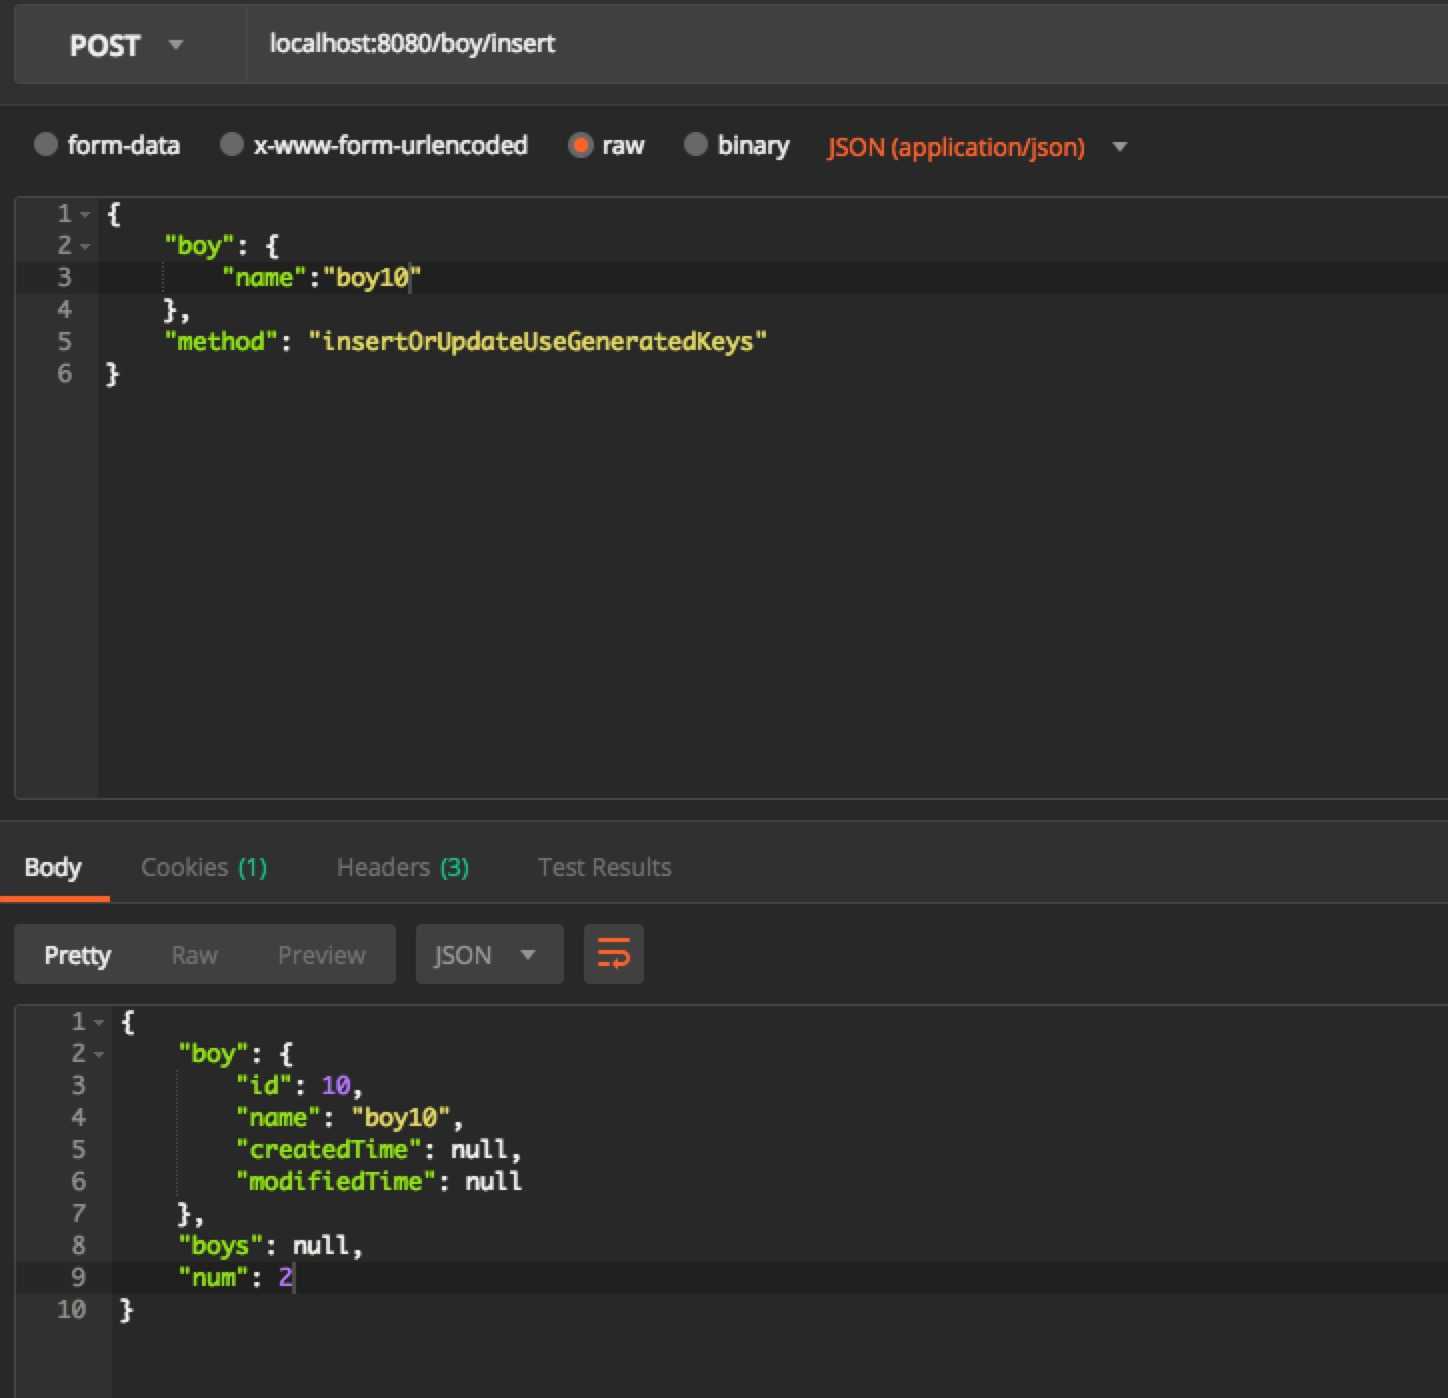Switch to the Test Results tab

coord(604,867)
